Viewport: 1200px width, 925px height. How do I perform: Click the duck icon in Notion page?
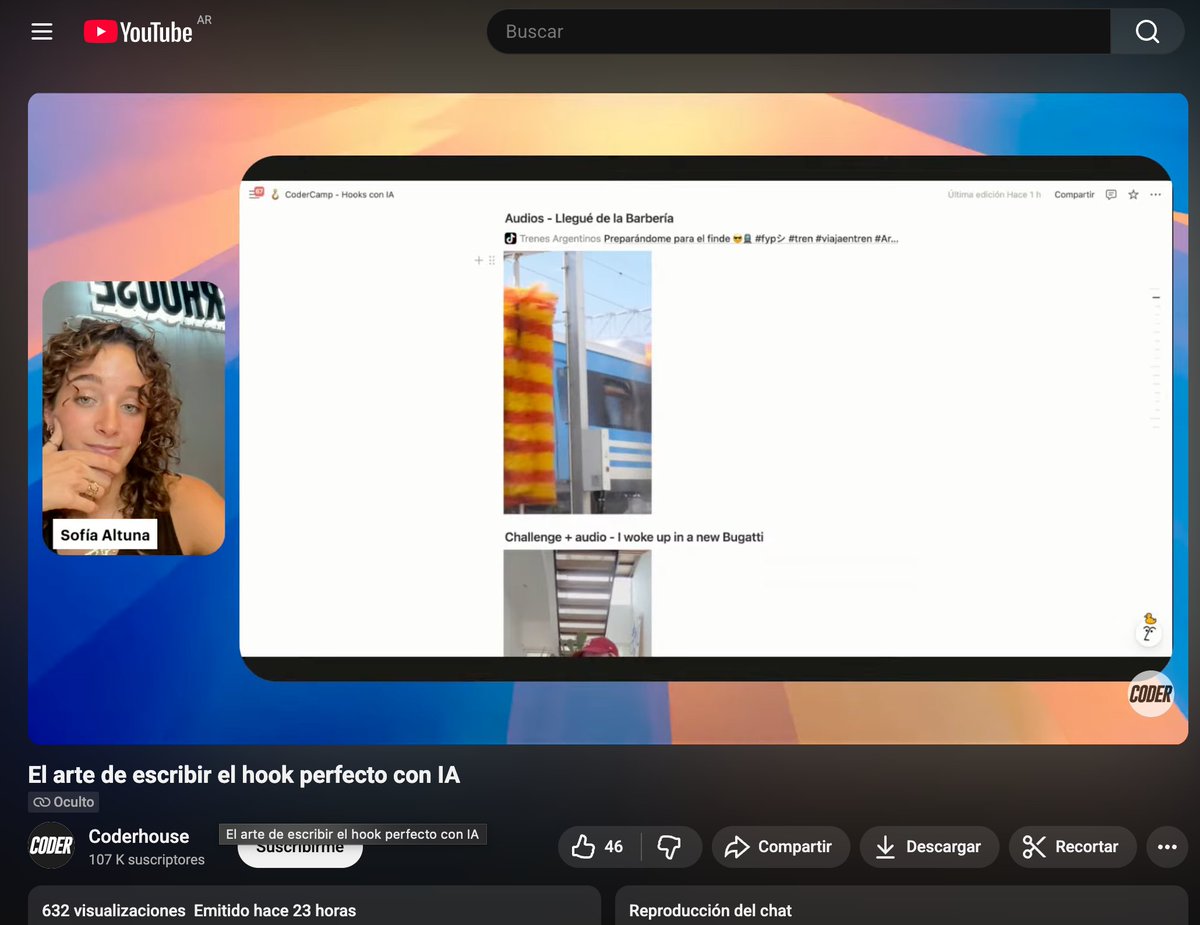point(1149,619)
